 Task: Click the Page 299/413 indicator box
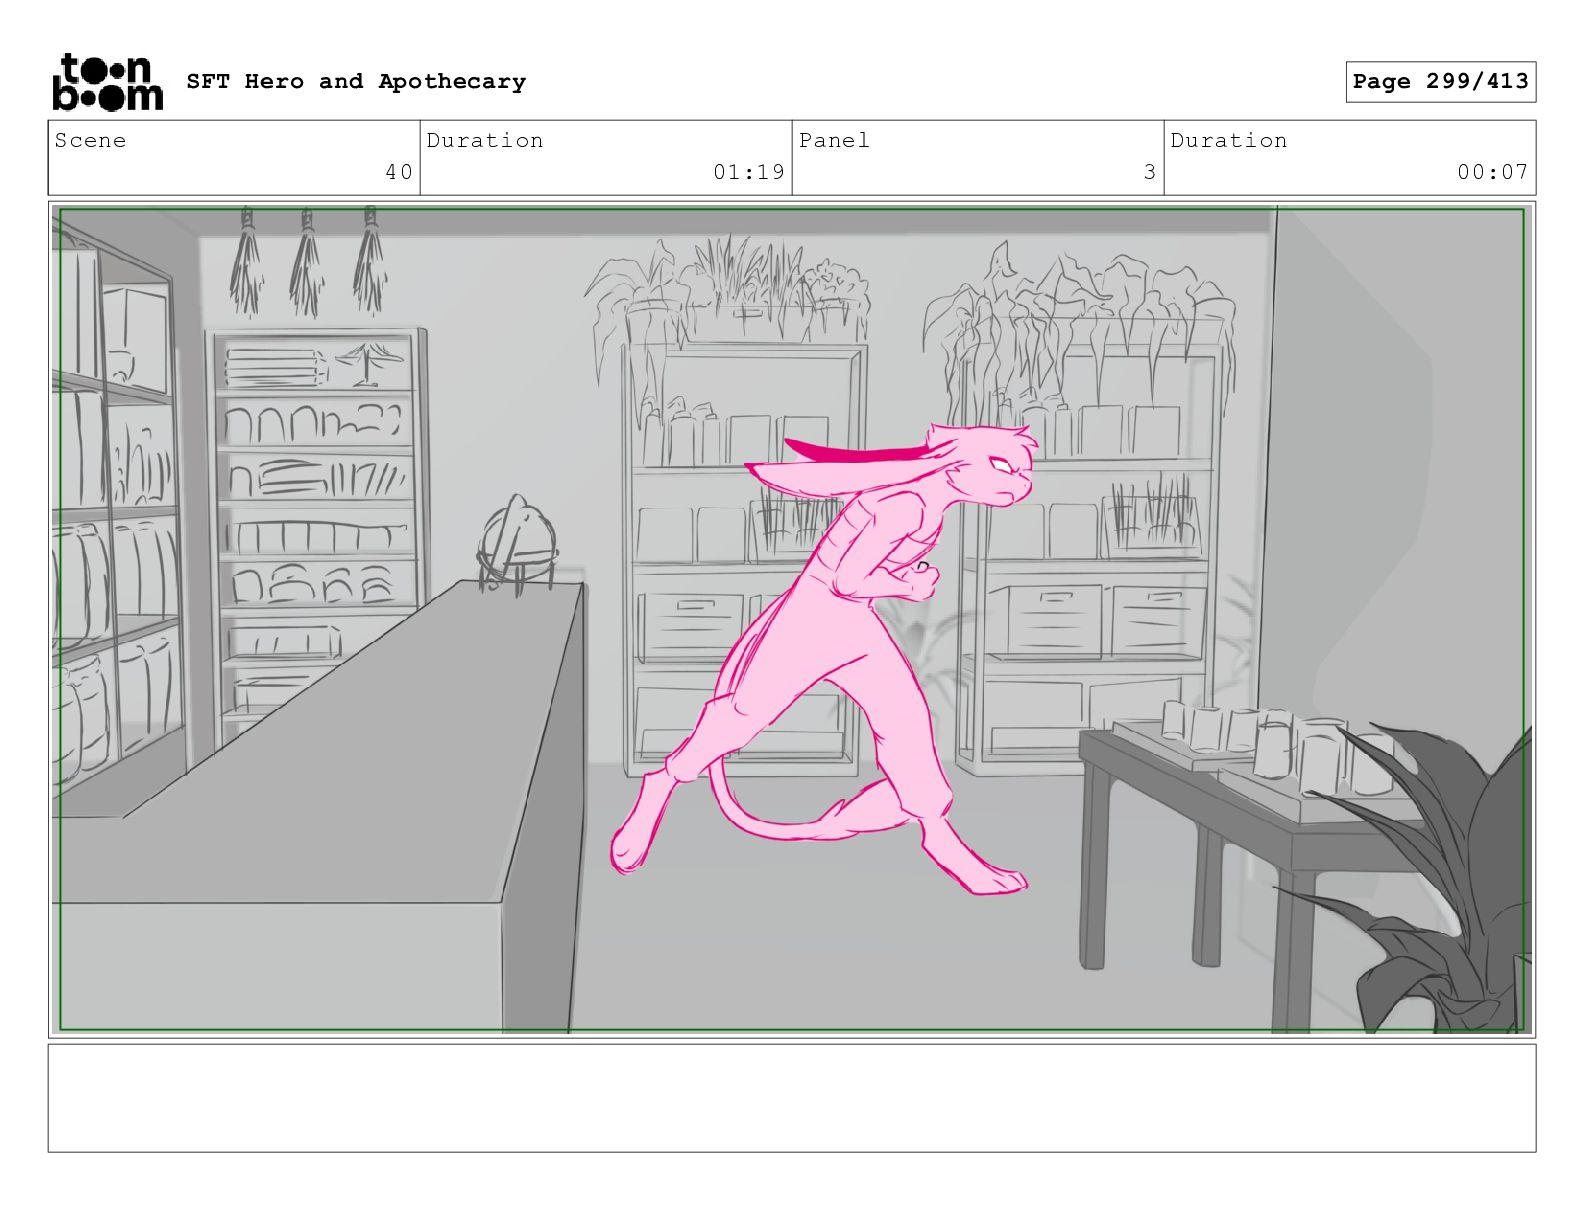click(1439, 82)
